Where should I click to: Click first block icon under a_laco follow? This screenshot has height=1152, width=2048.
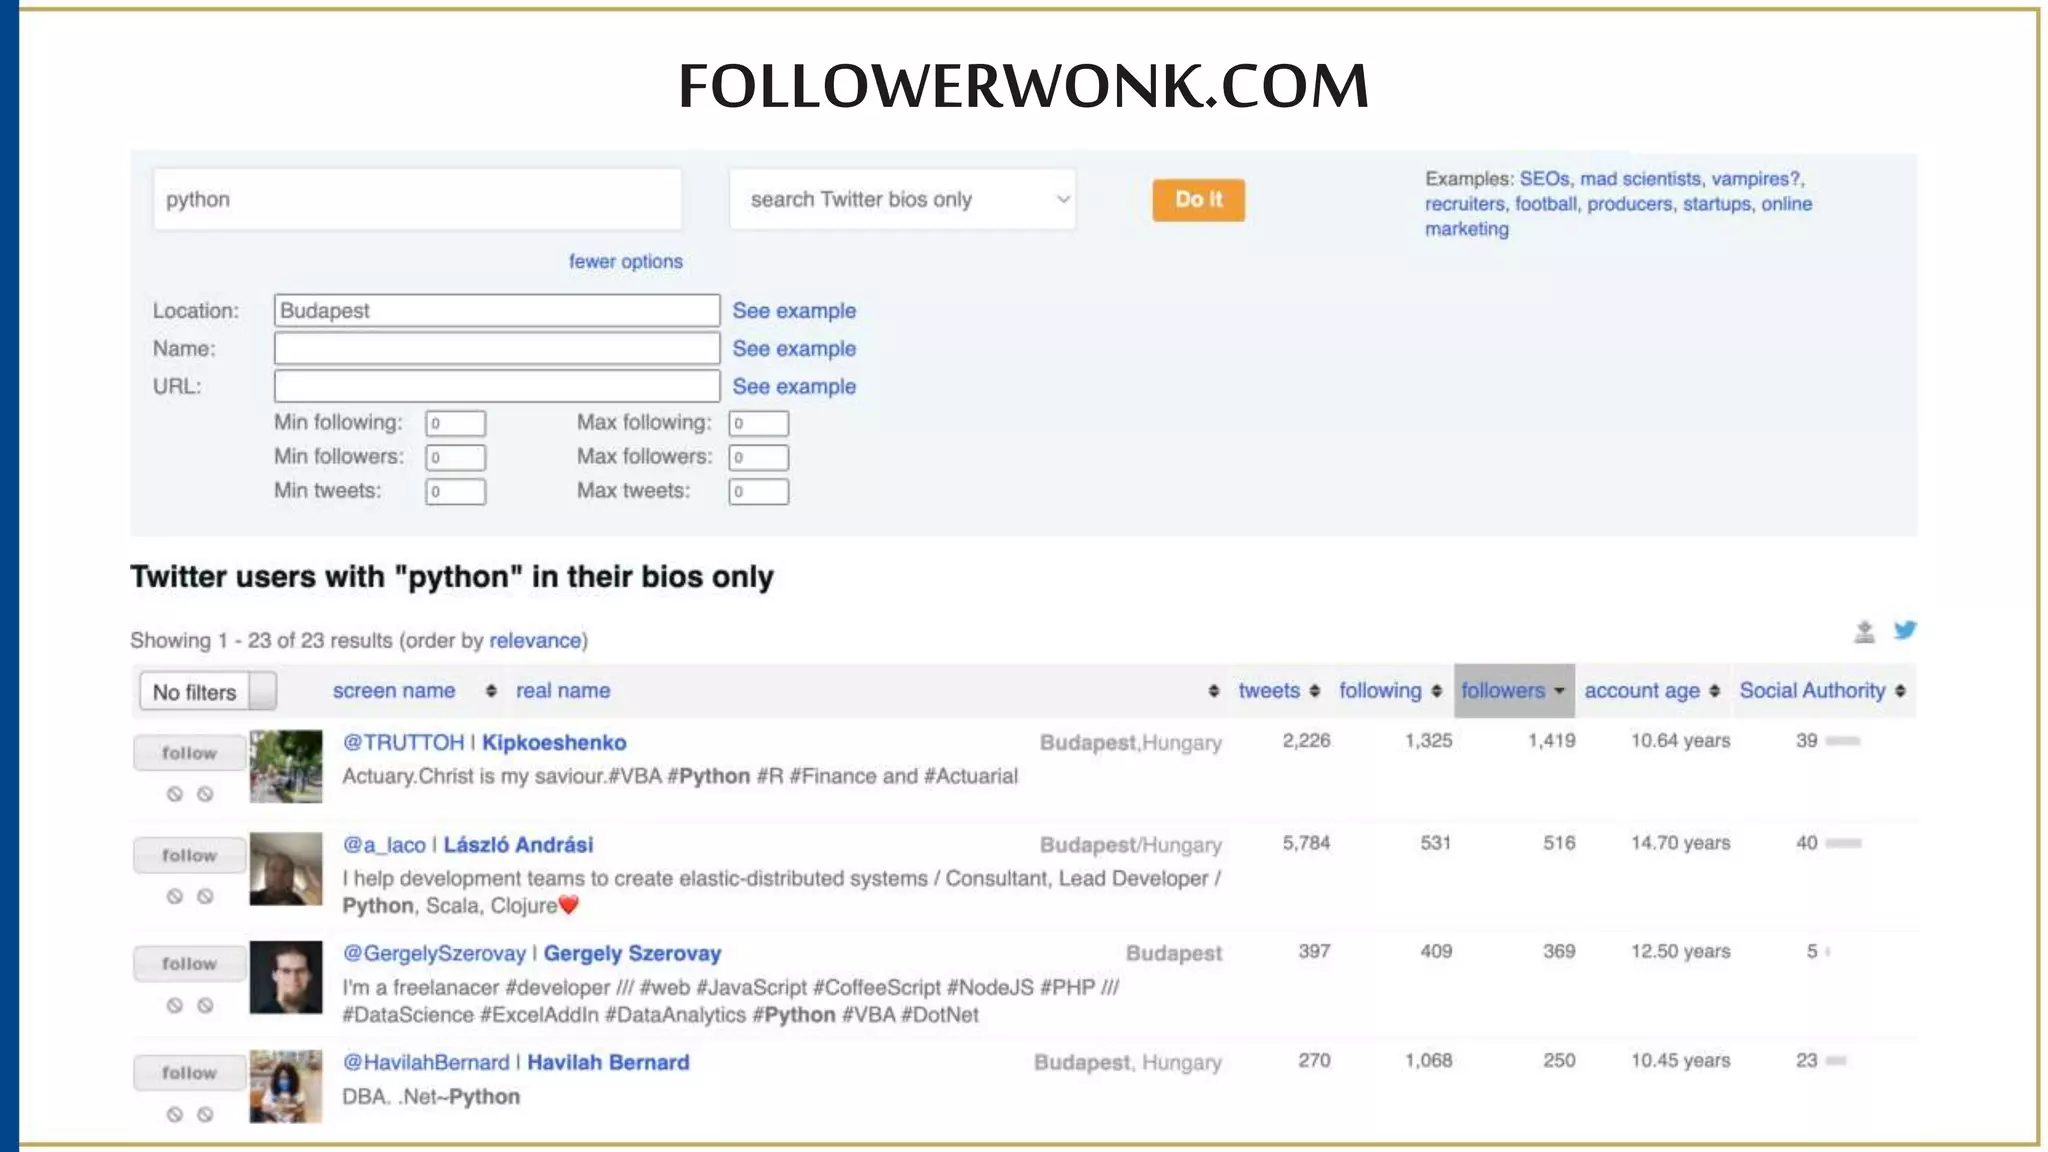point(175,896)
